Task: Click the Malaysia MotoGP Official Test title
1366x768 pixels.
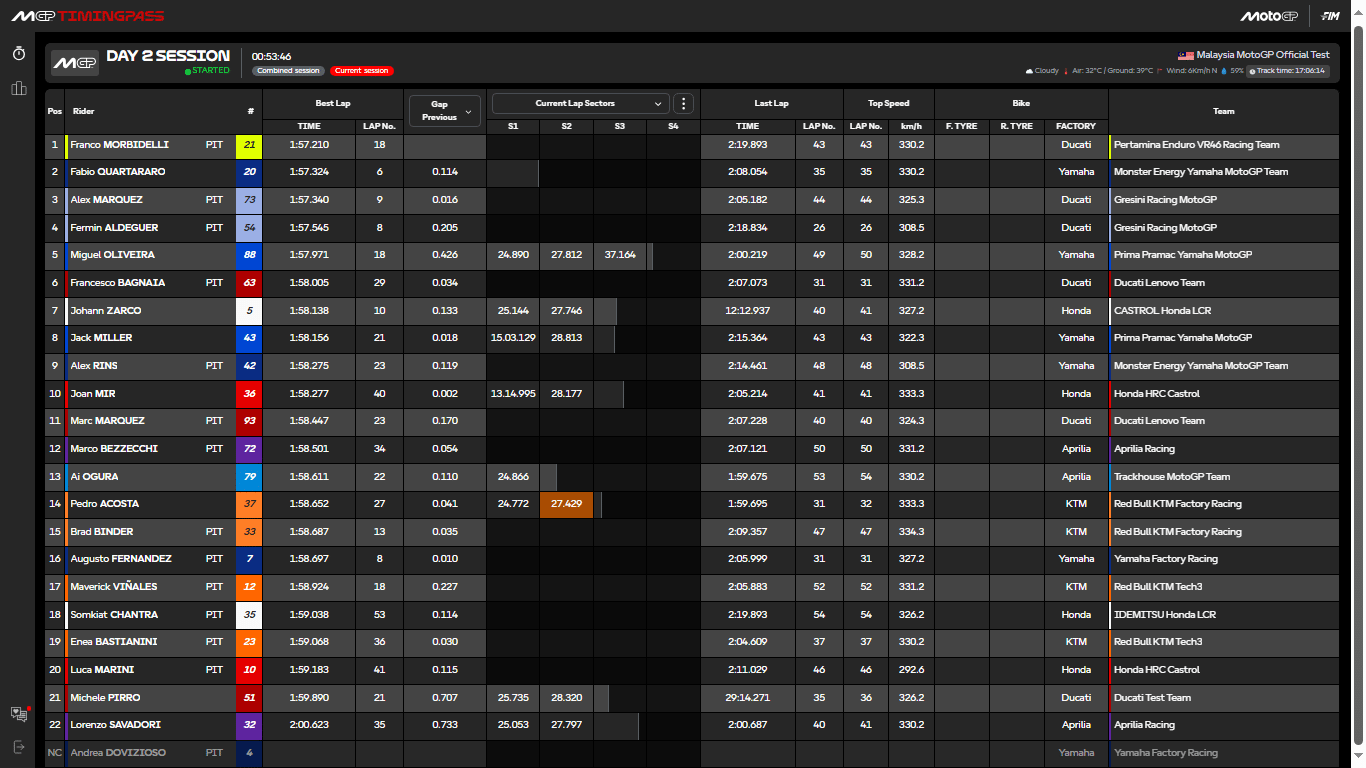Action: pos(1264,55)
